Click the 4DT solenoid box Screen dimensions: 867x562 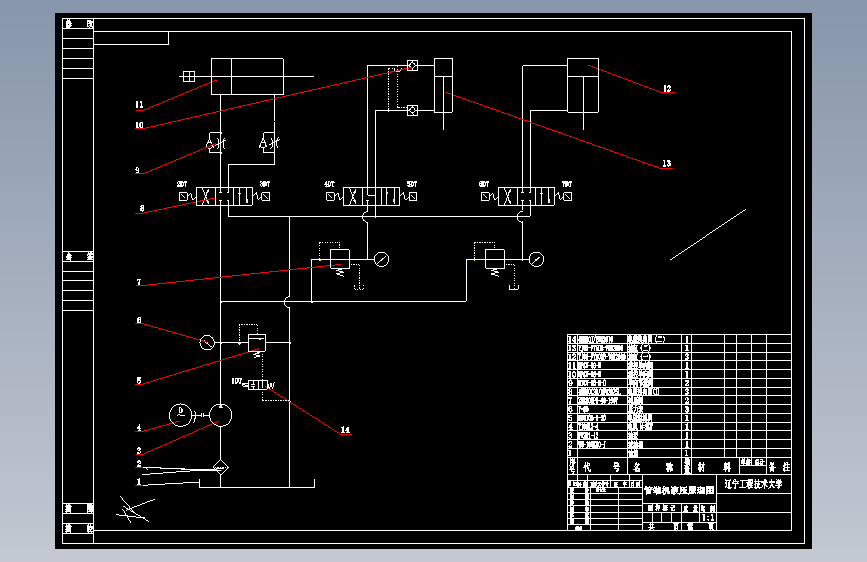(x=331, y=196)
